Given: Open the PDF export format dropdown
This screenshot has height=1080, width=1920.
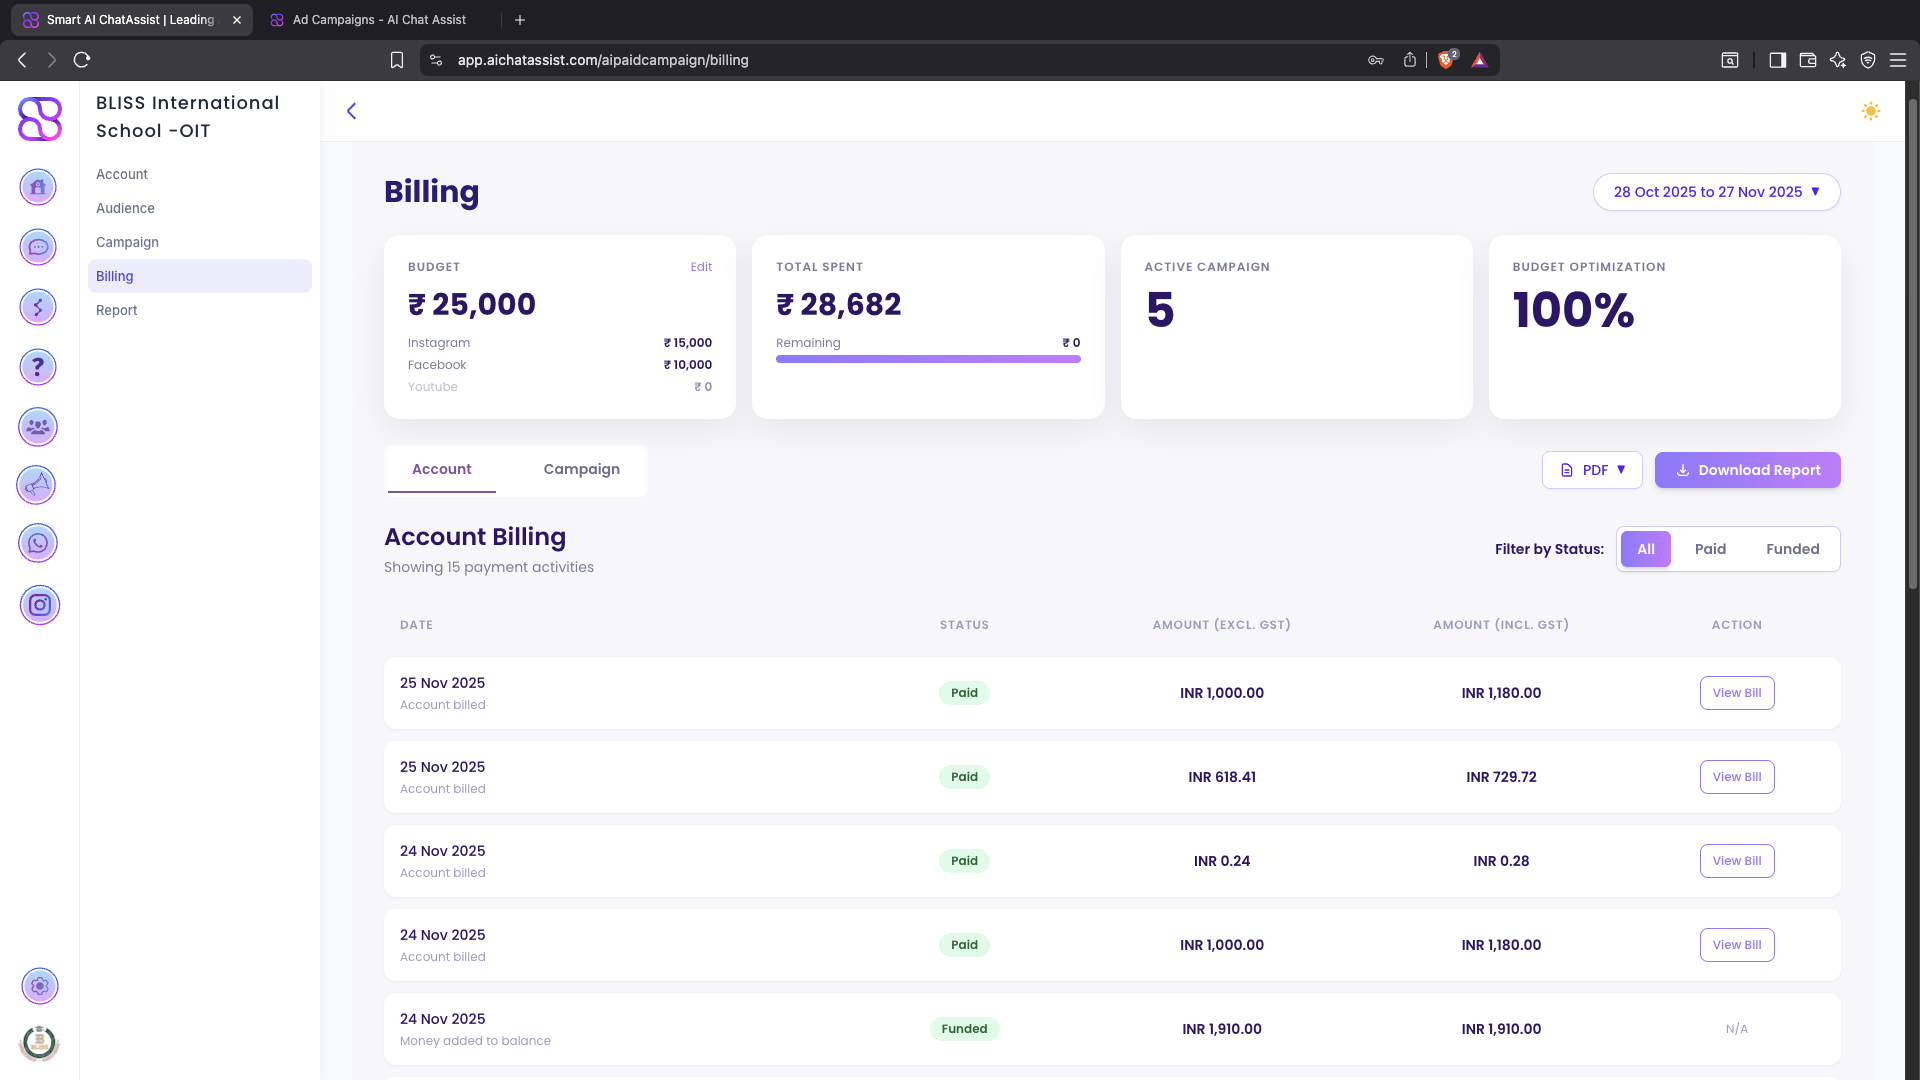Looking at the screenshot, I should pos(1592,469).
